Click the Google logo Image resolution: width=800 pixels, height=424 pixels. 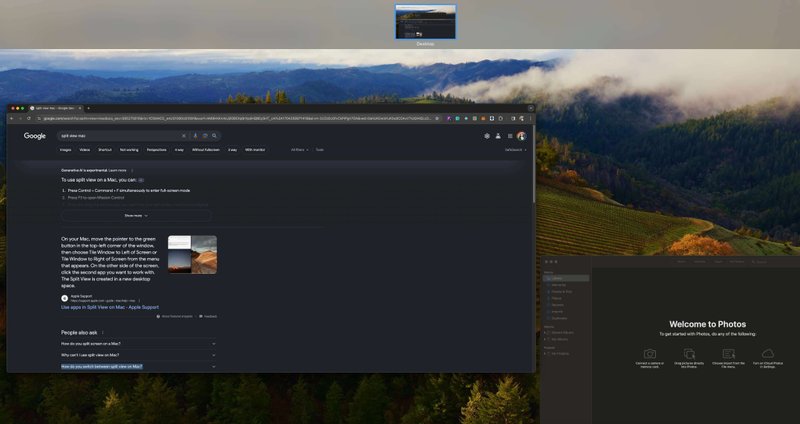(x=35, y=136)
